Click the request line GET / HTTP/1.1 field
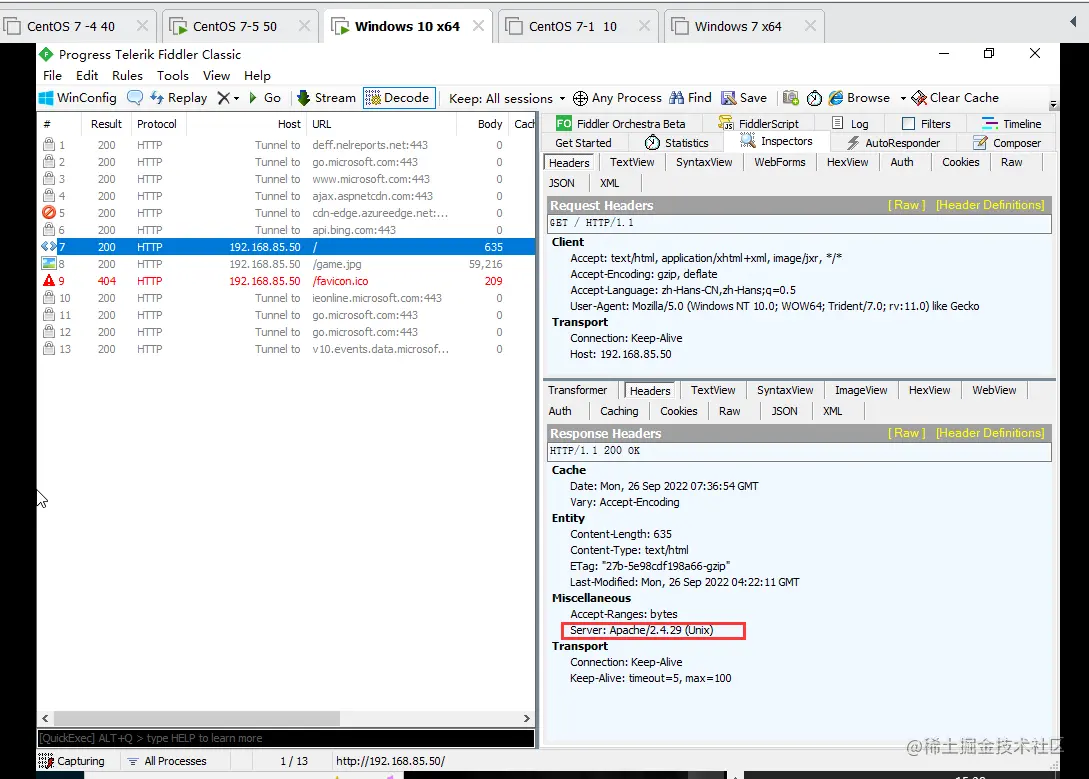Viewport: 1089px width, 779px height. (799, 223)
